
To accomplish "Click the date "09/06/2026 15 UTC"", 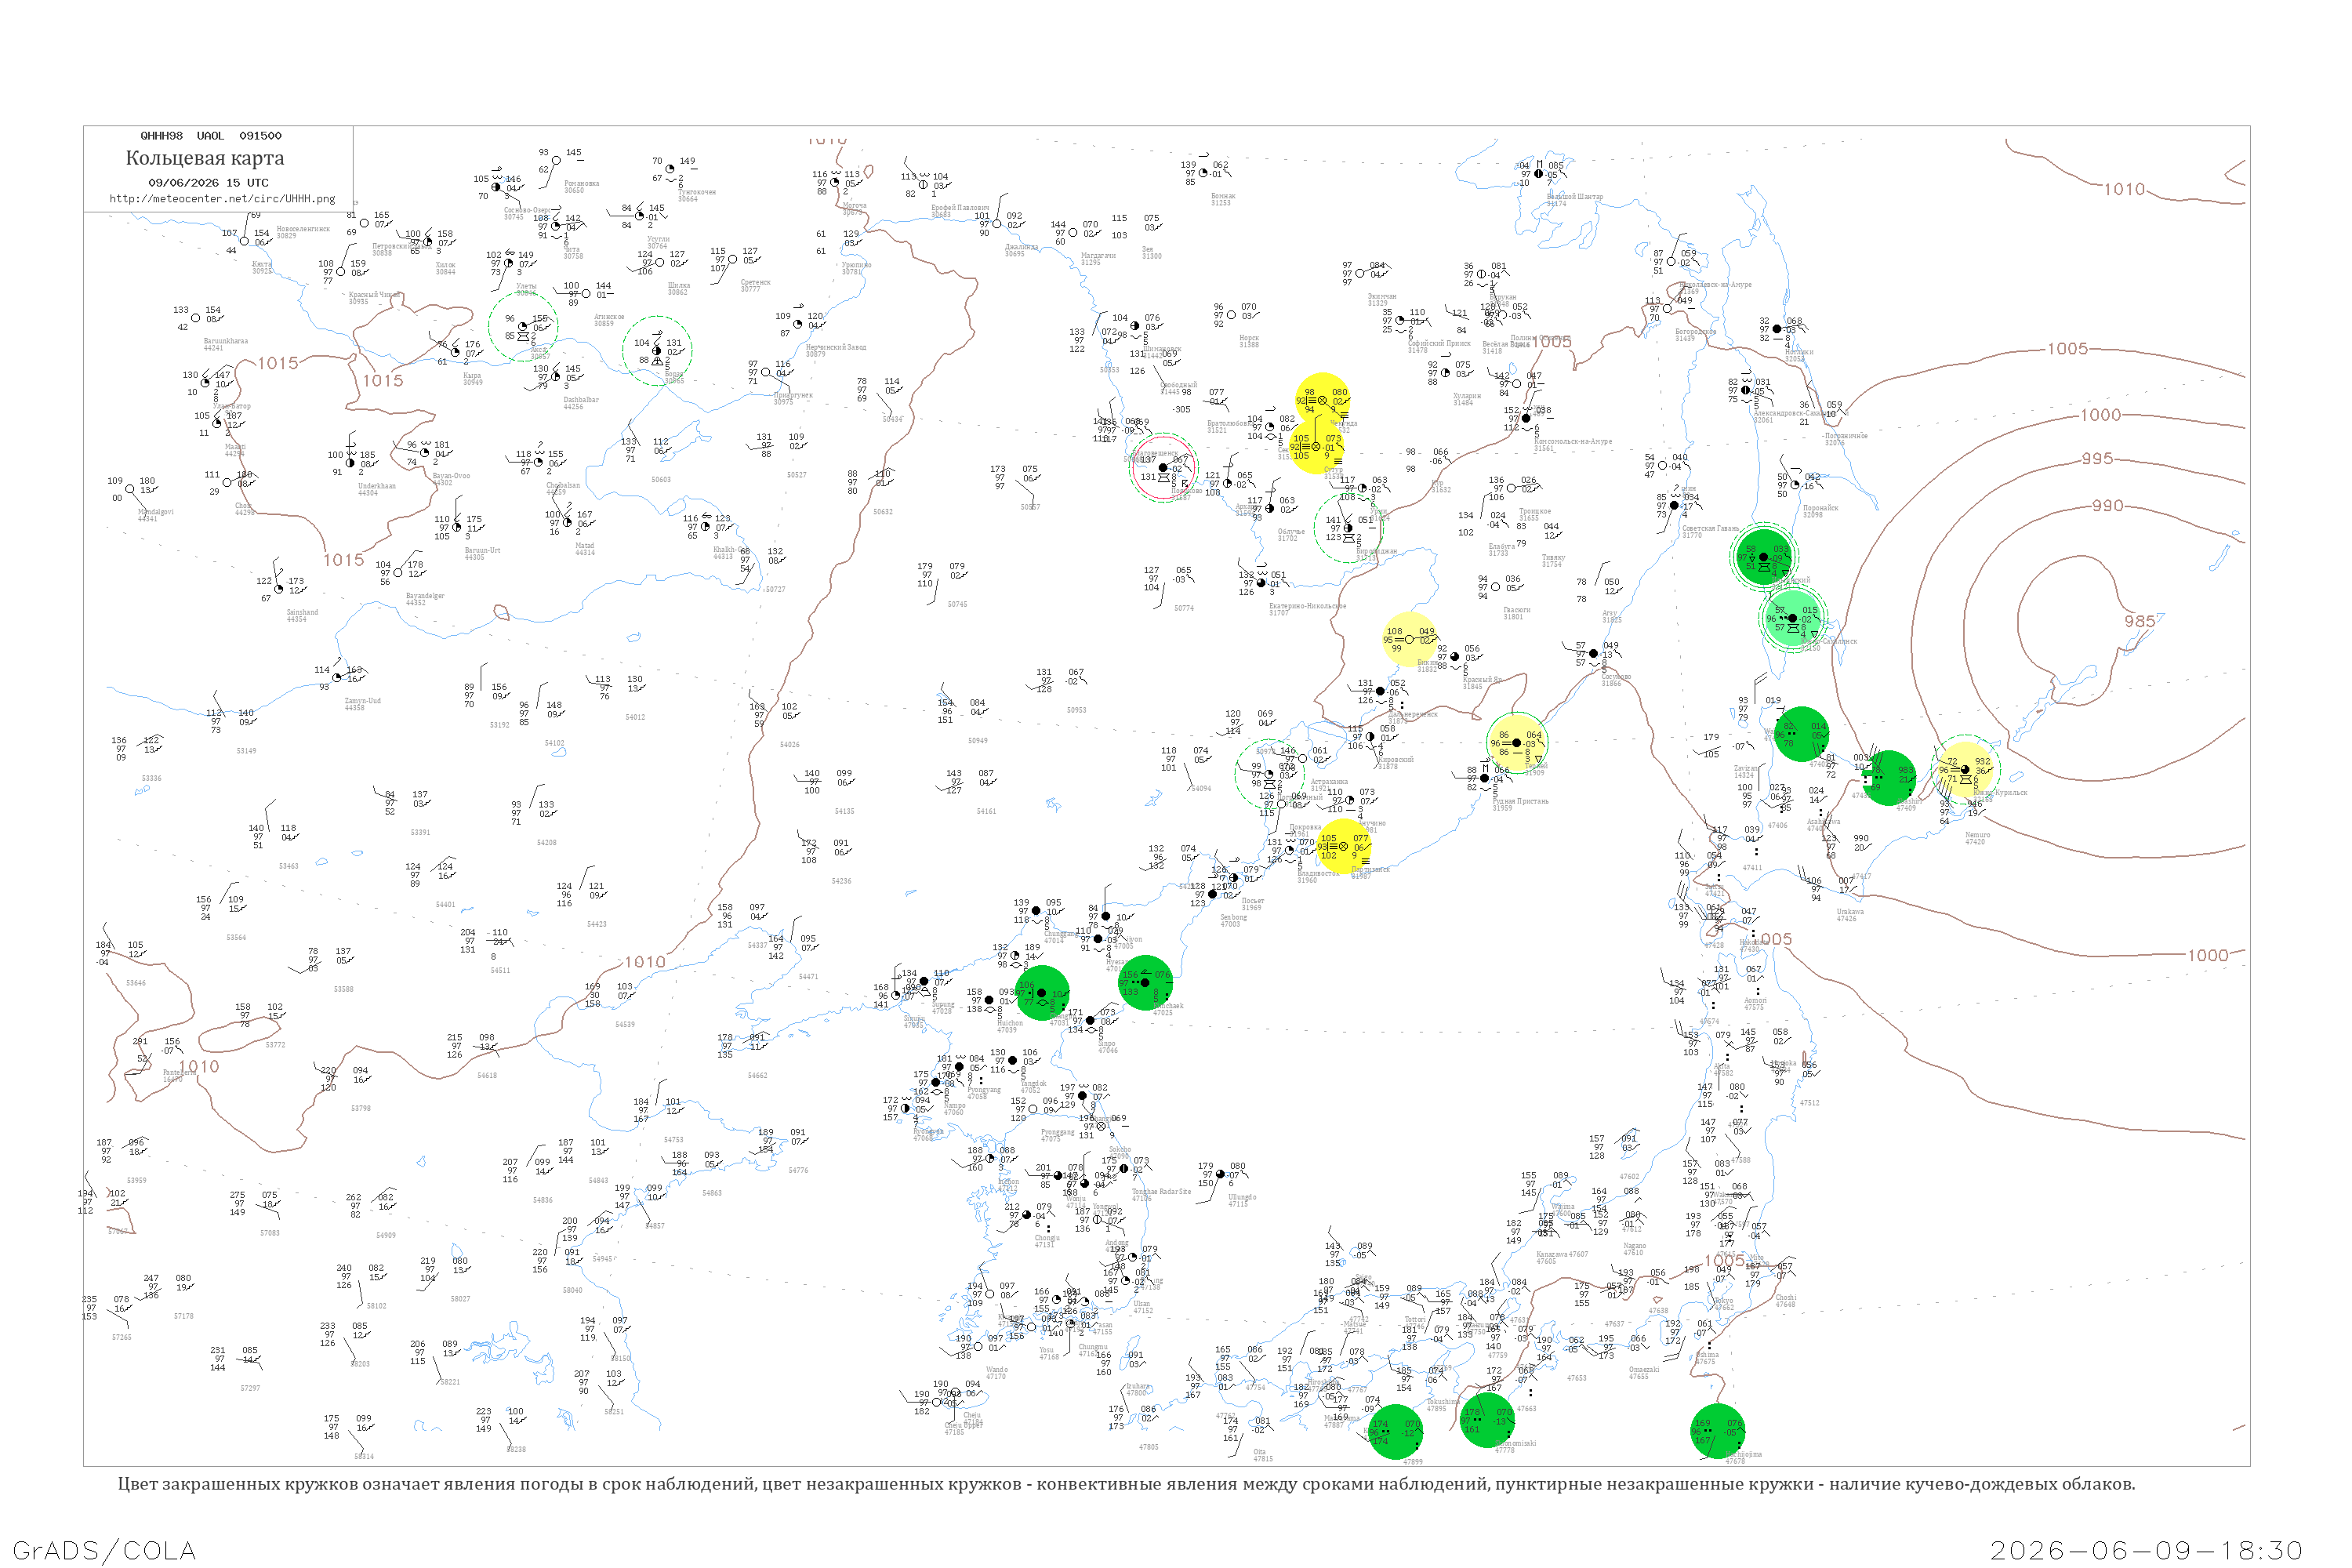I will (x=208, y=183).
